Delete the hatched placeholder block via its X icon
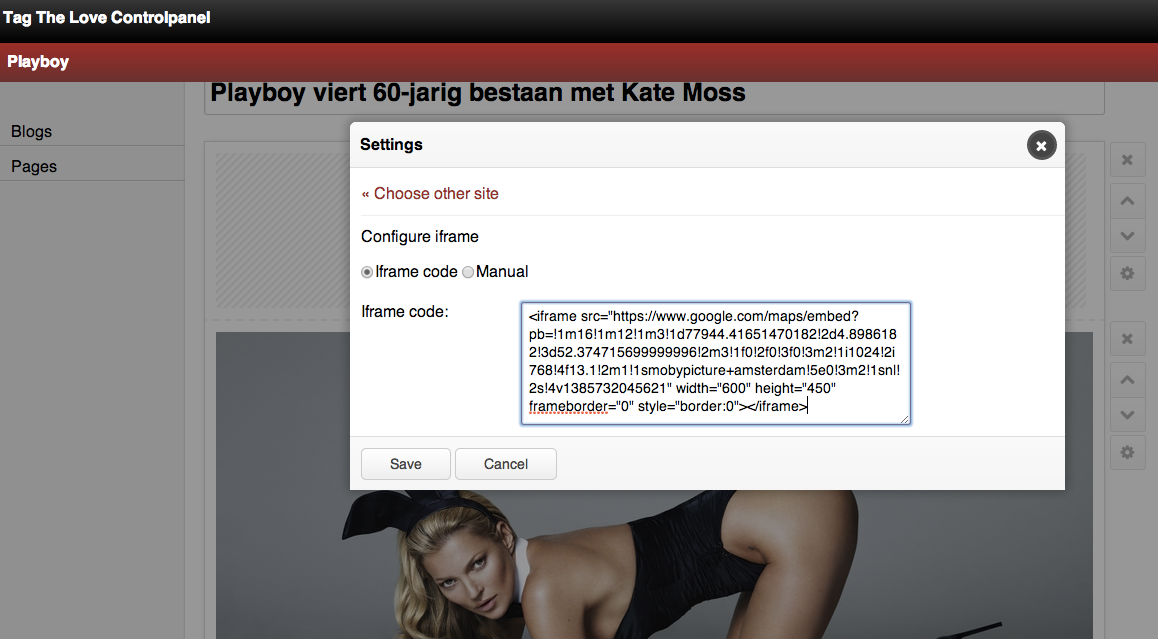This screenshot has width=1158, height=639. [x=1127, y=160]
